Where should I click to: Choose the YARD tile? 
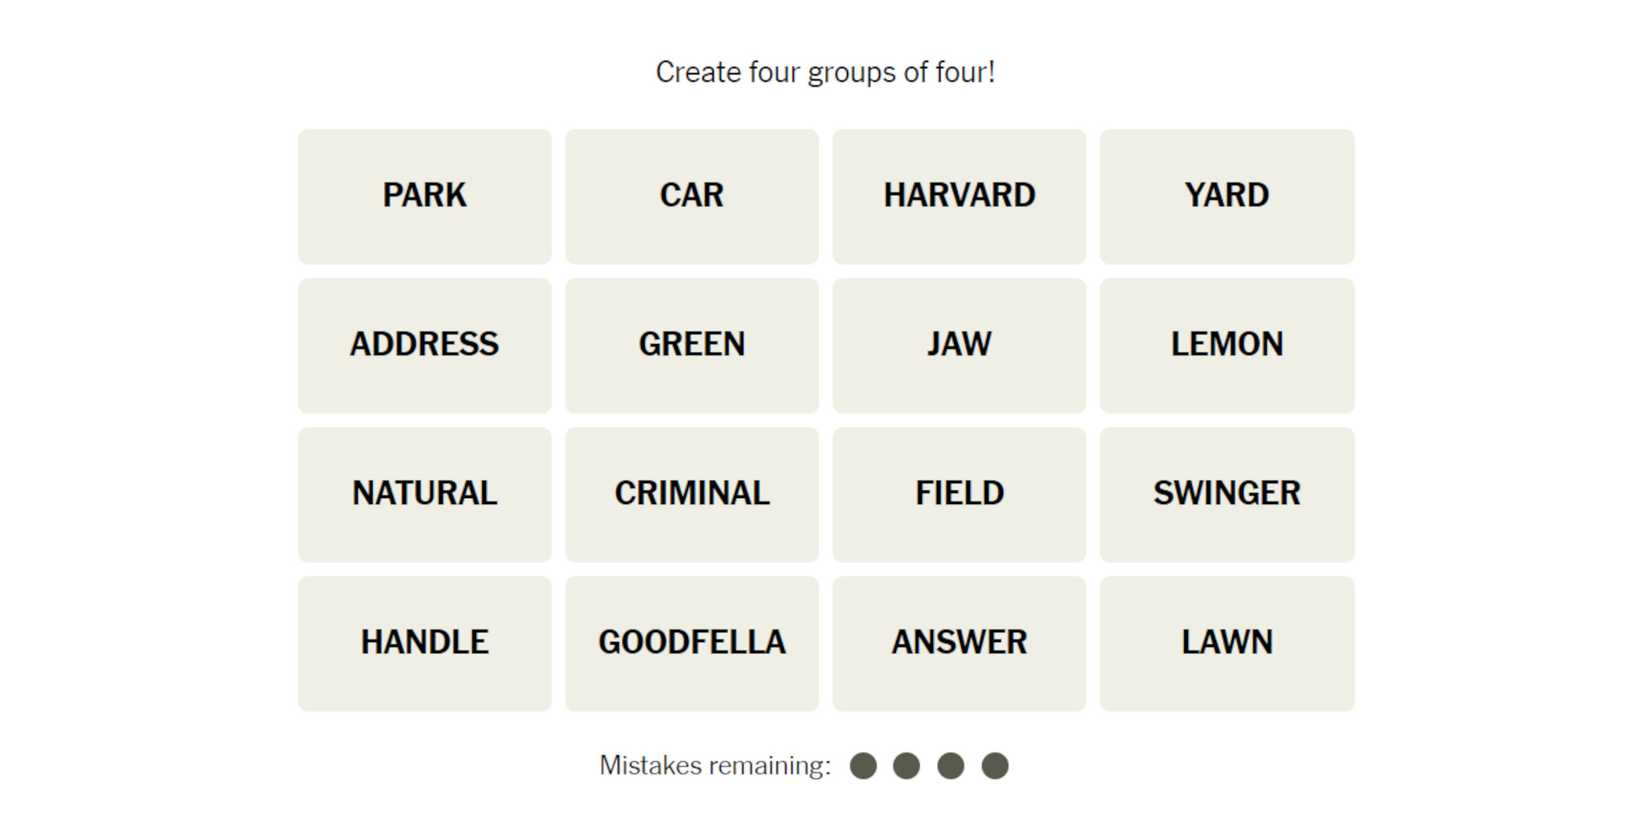point(1226,196)
